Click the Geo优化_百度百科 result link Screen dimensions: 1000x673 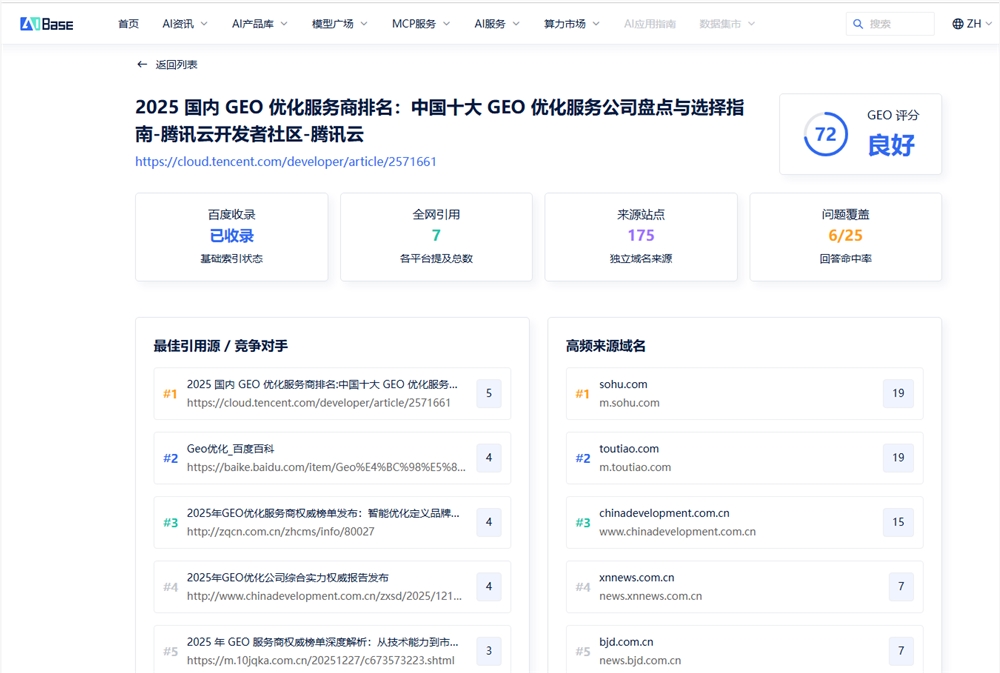[232, 450]
